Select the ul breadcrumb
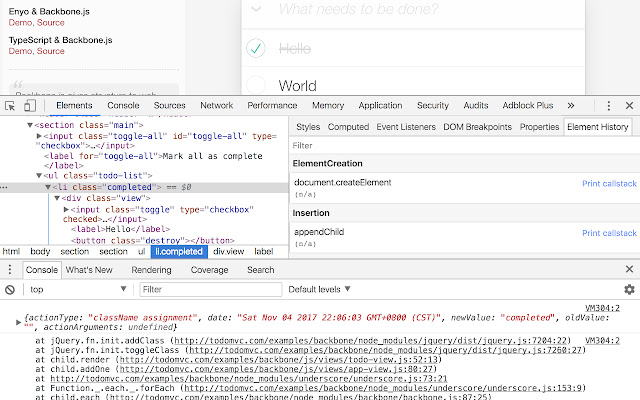Image resolution: width=640 pixels, height=400 pixels. pyautogui.click(x=141, y=251)
